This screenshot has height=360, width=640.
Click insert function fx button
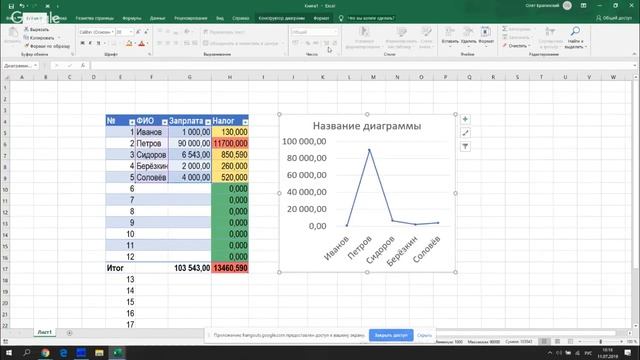(x=83, y=65)
